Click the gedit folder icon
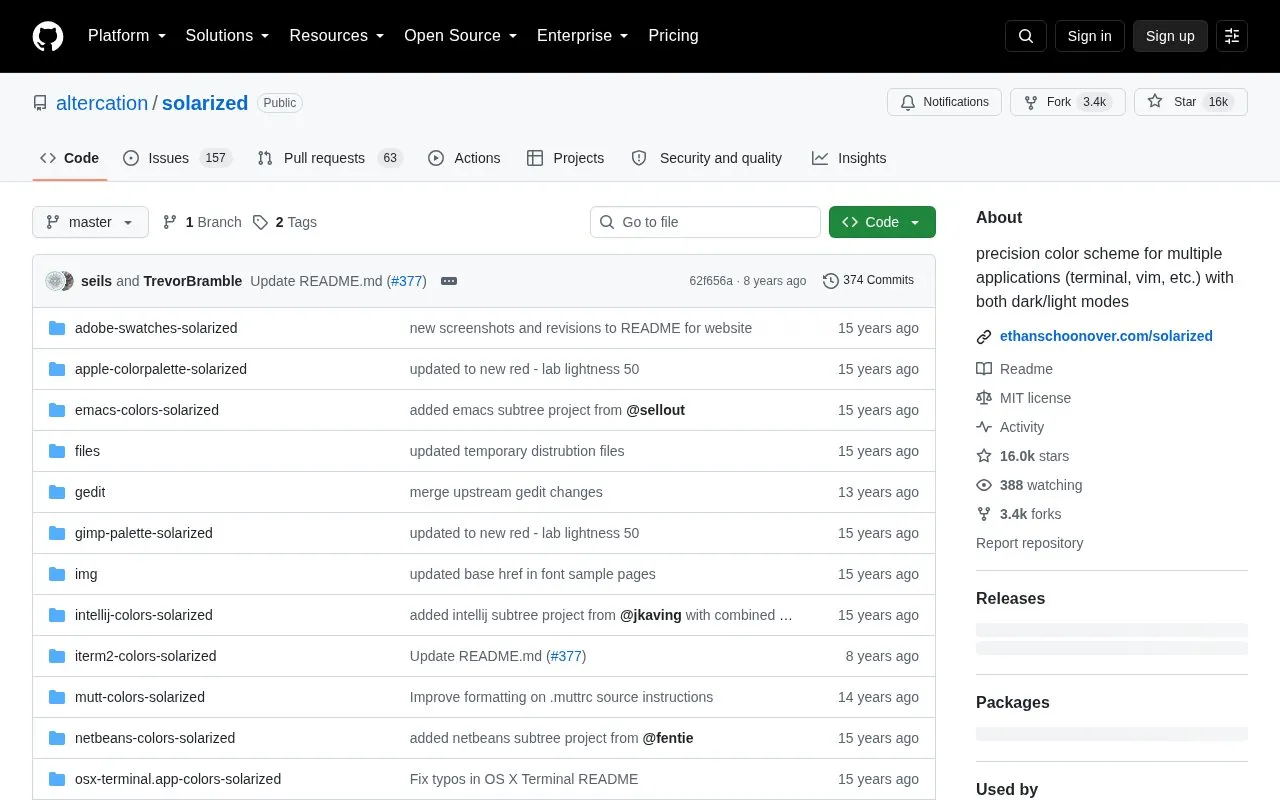This screenshot has width=1280, height=800. coord(57,492)
